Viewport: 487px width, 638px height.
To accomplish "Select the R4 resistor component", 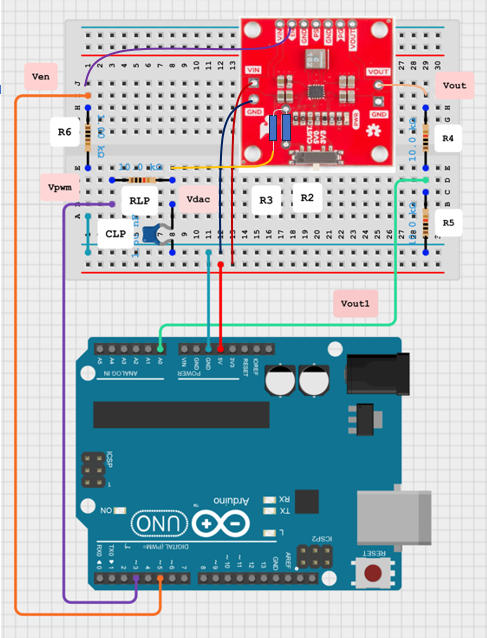I will point(426,138).
